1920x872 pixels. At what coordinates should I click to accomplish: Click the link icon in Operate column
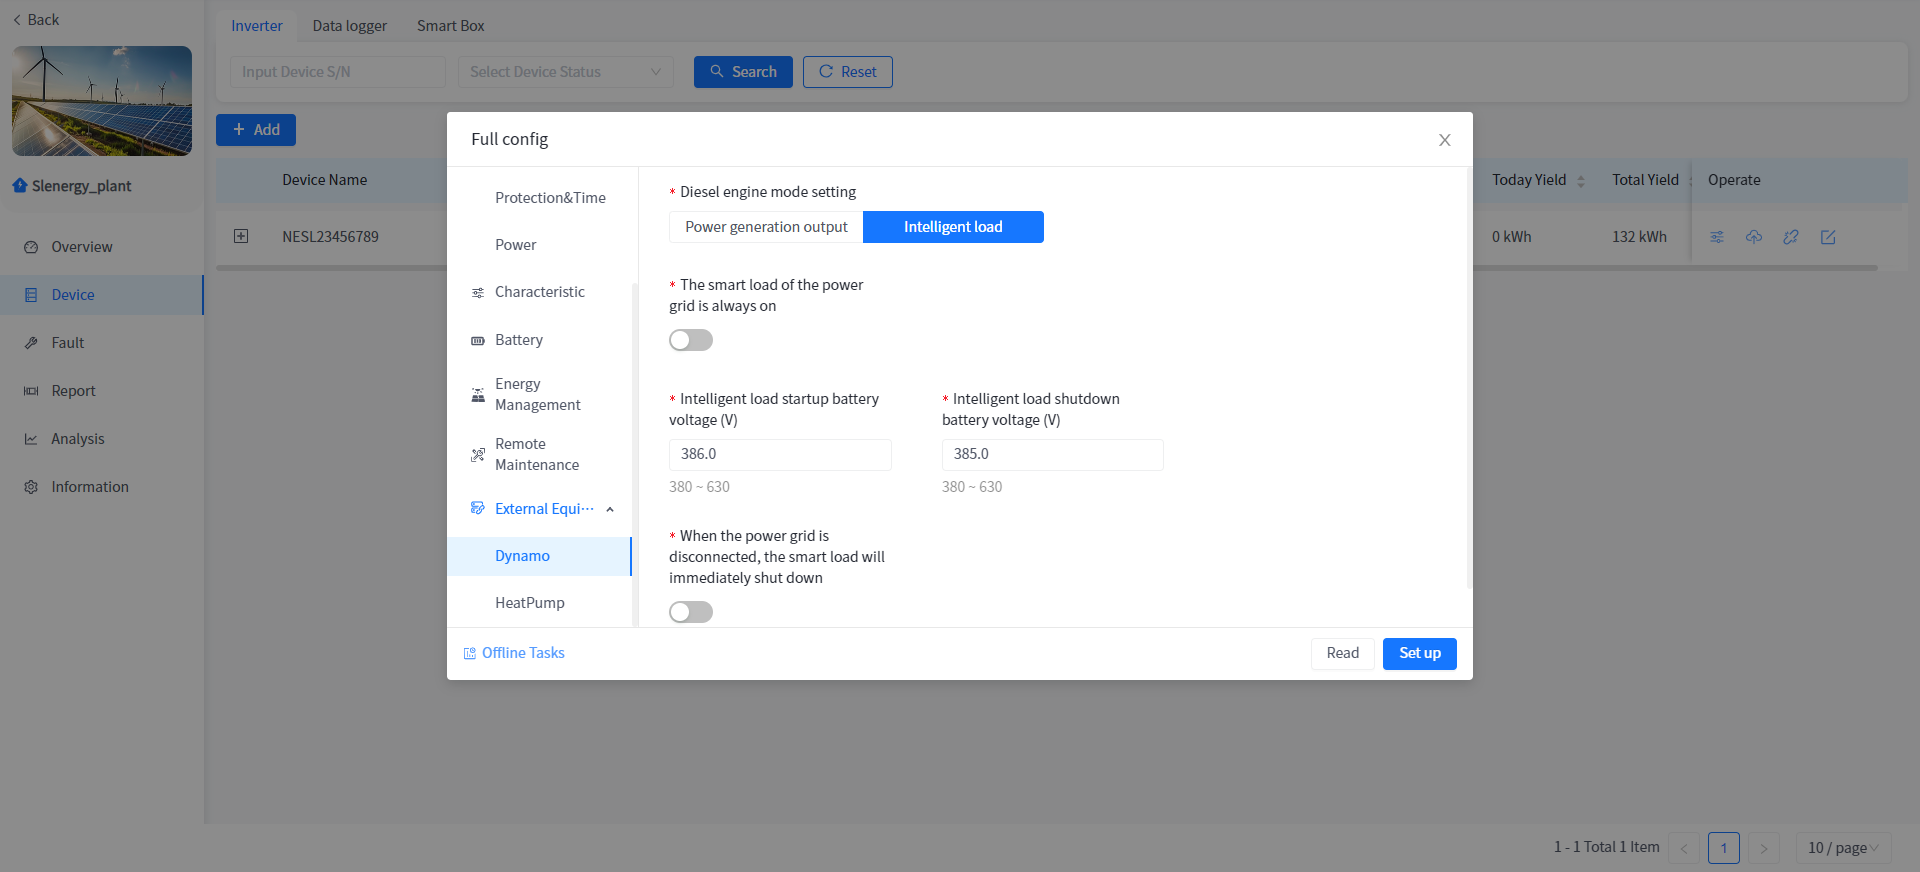tap(1791, 237)
